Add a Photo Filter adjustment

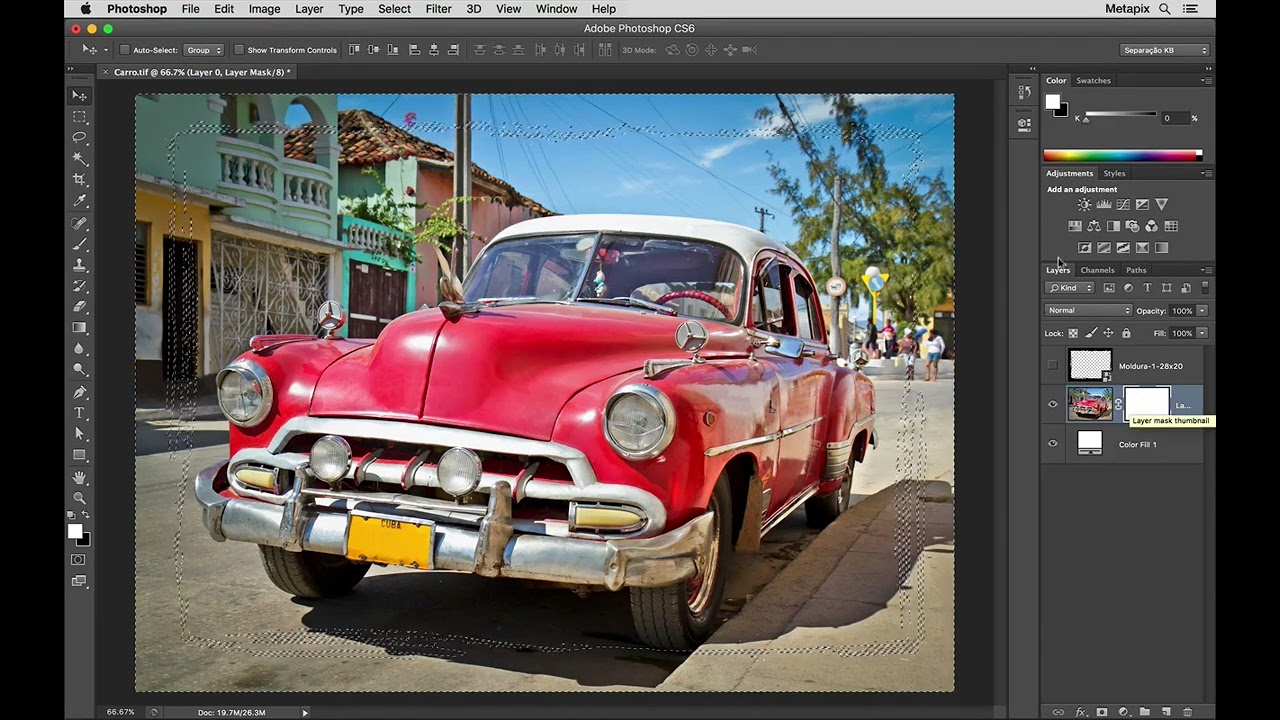(1132, 226)
